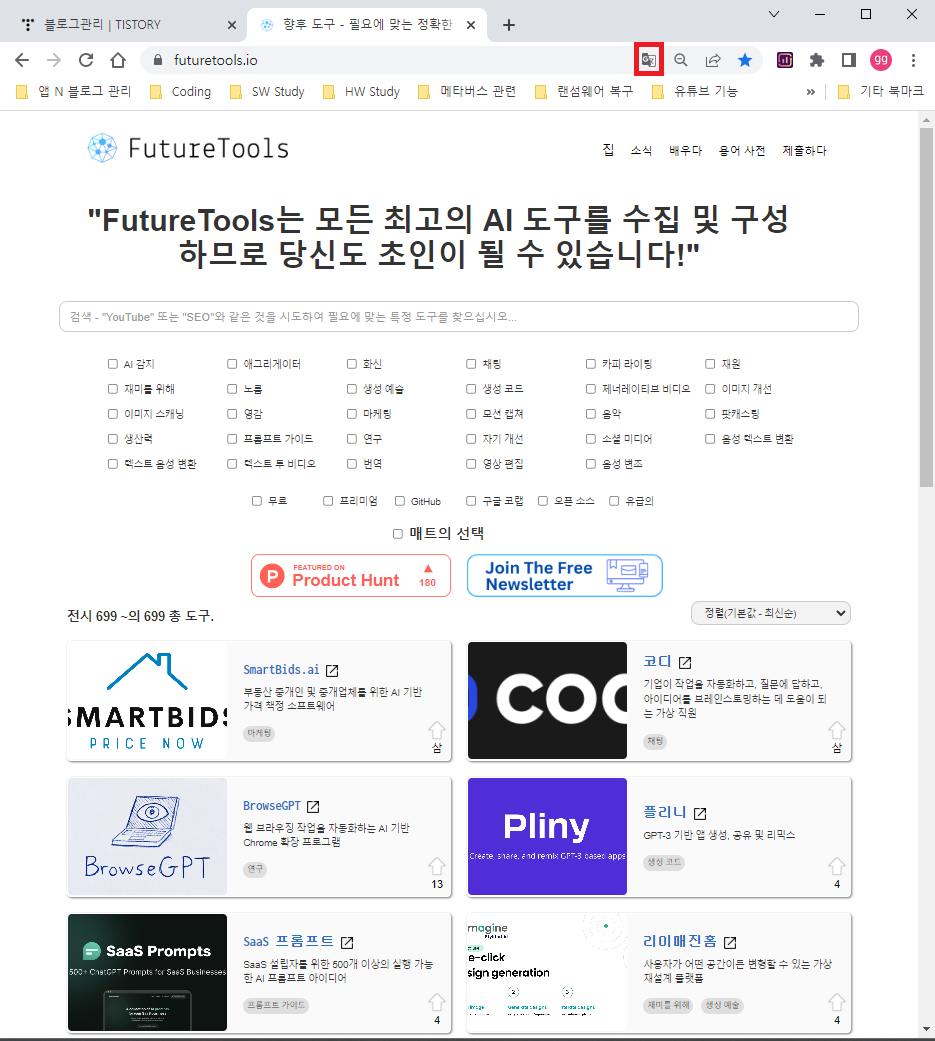The image size is (935, 1041).
Task: Click the FutureTools logo
Action: (189, 148)
